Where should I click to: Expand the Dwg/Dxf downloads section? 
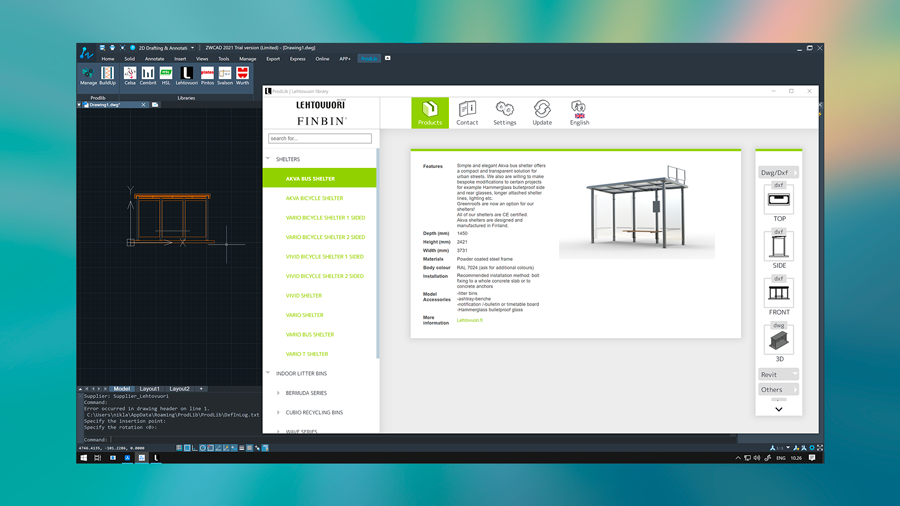click(778, 172)
